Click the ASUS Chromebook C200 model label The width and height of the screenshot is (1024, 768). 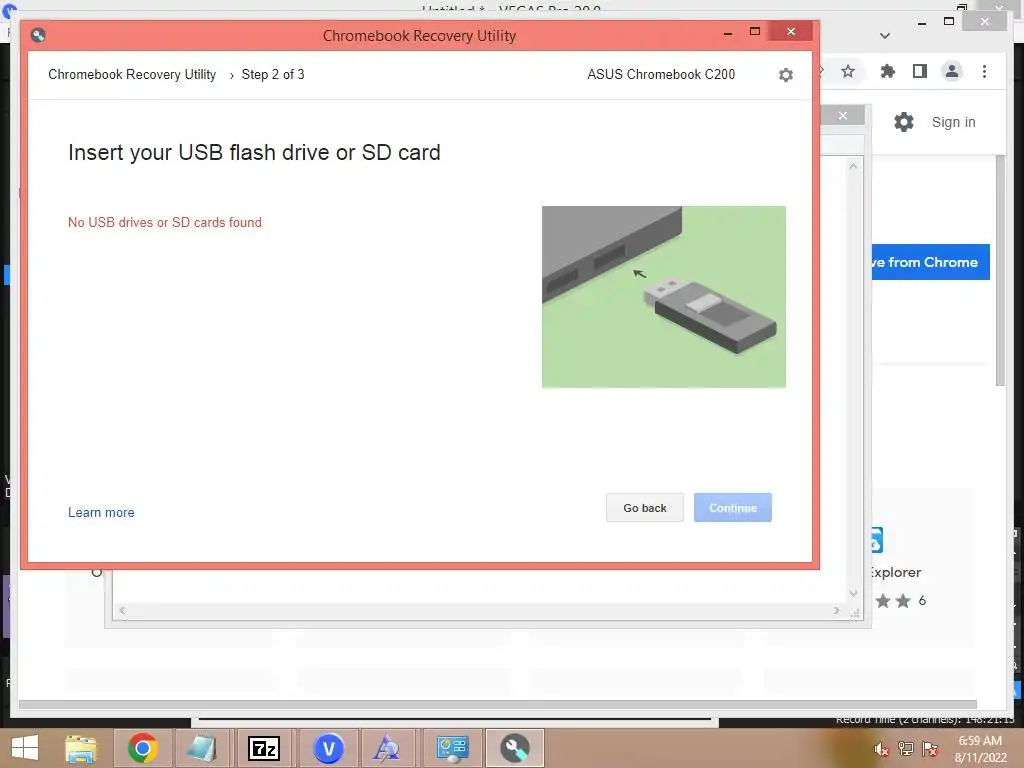(x=661, y=74)
